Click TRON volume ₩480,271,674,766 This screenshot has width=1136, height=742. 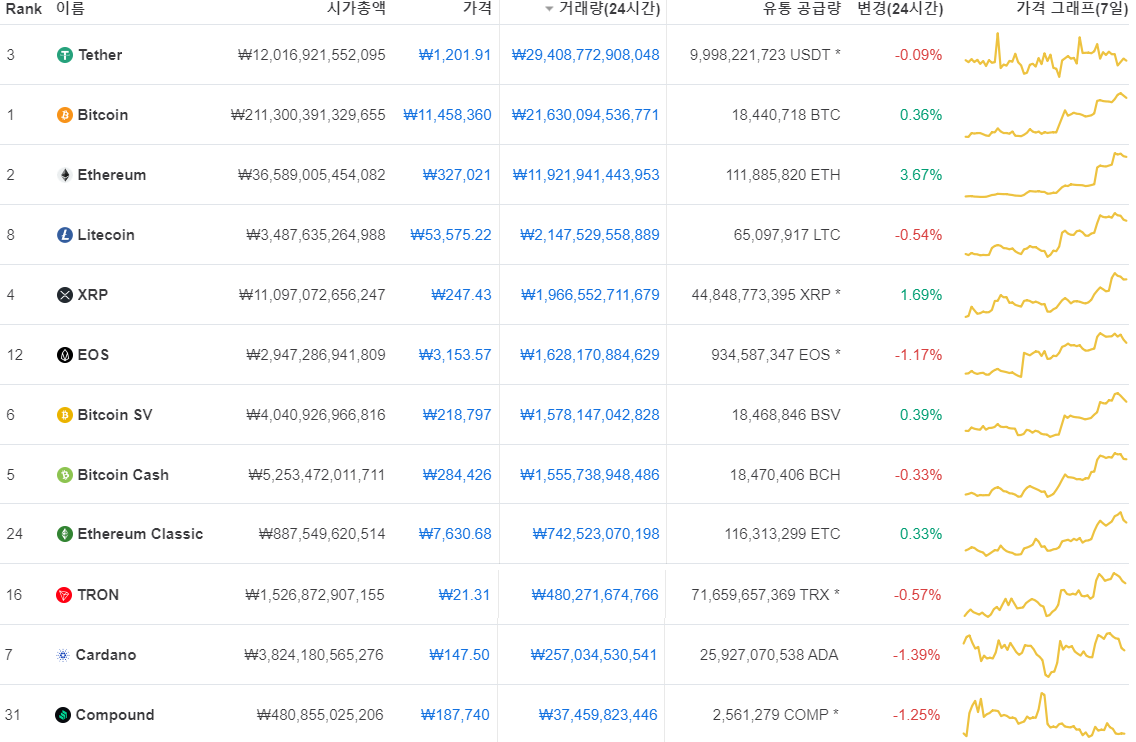point(595,595)
